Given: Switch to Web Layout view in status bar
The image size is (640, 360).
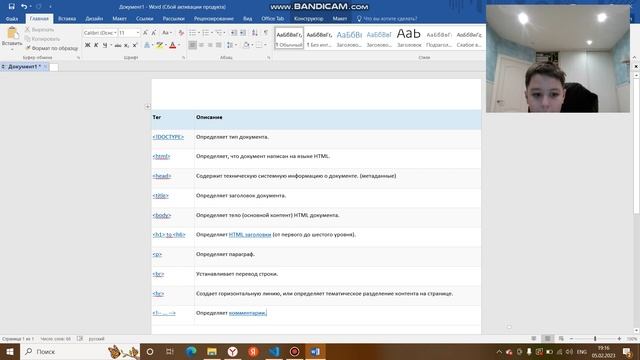Looking at the screenshot, I should click(561, 338).
